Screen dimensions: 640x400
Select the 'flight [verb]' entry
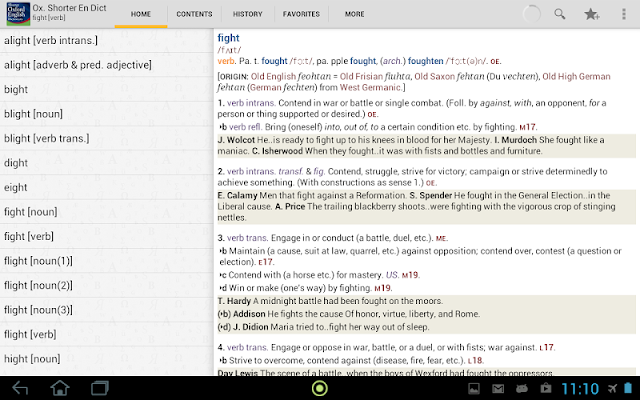click(107, 334)
